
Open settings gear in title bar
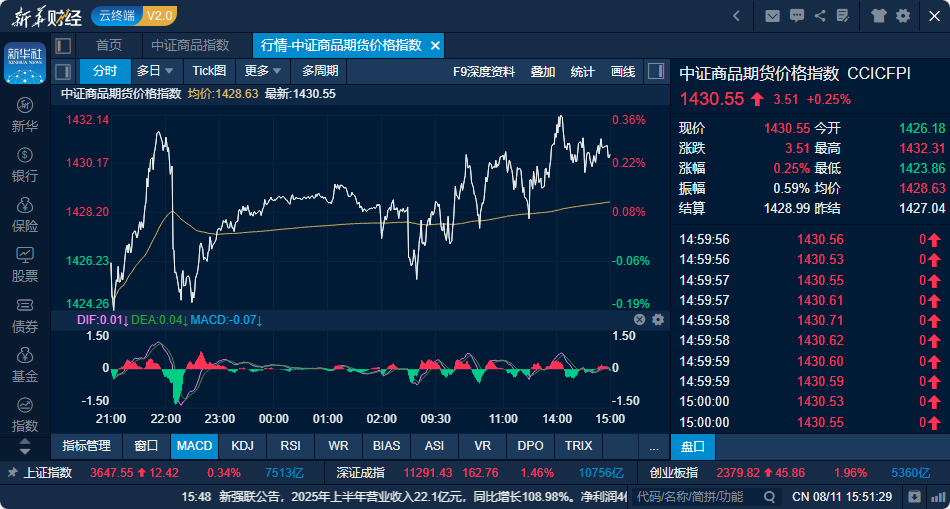(x=903, y=16)
